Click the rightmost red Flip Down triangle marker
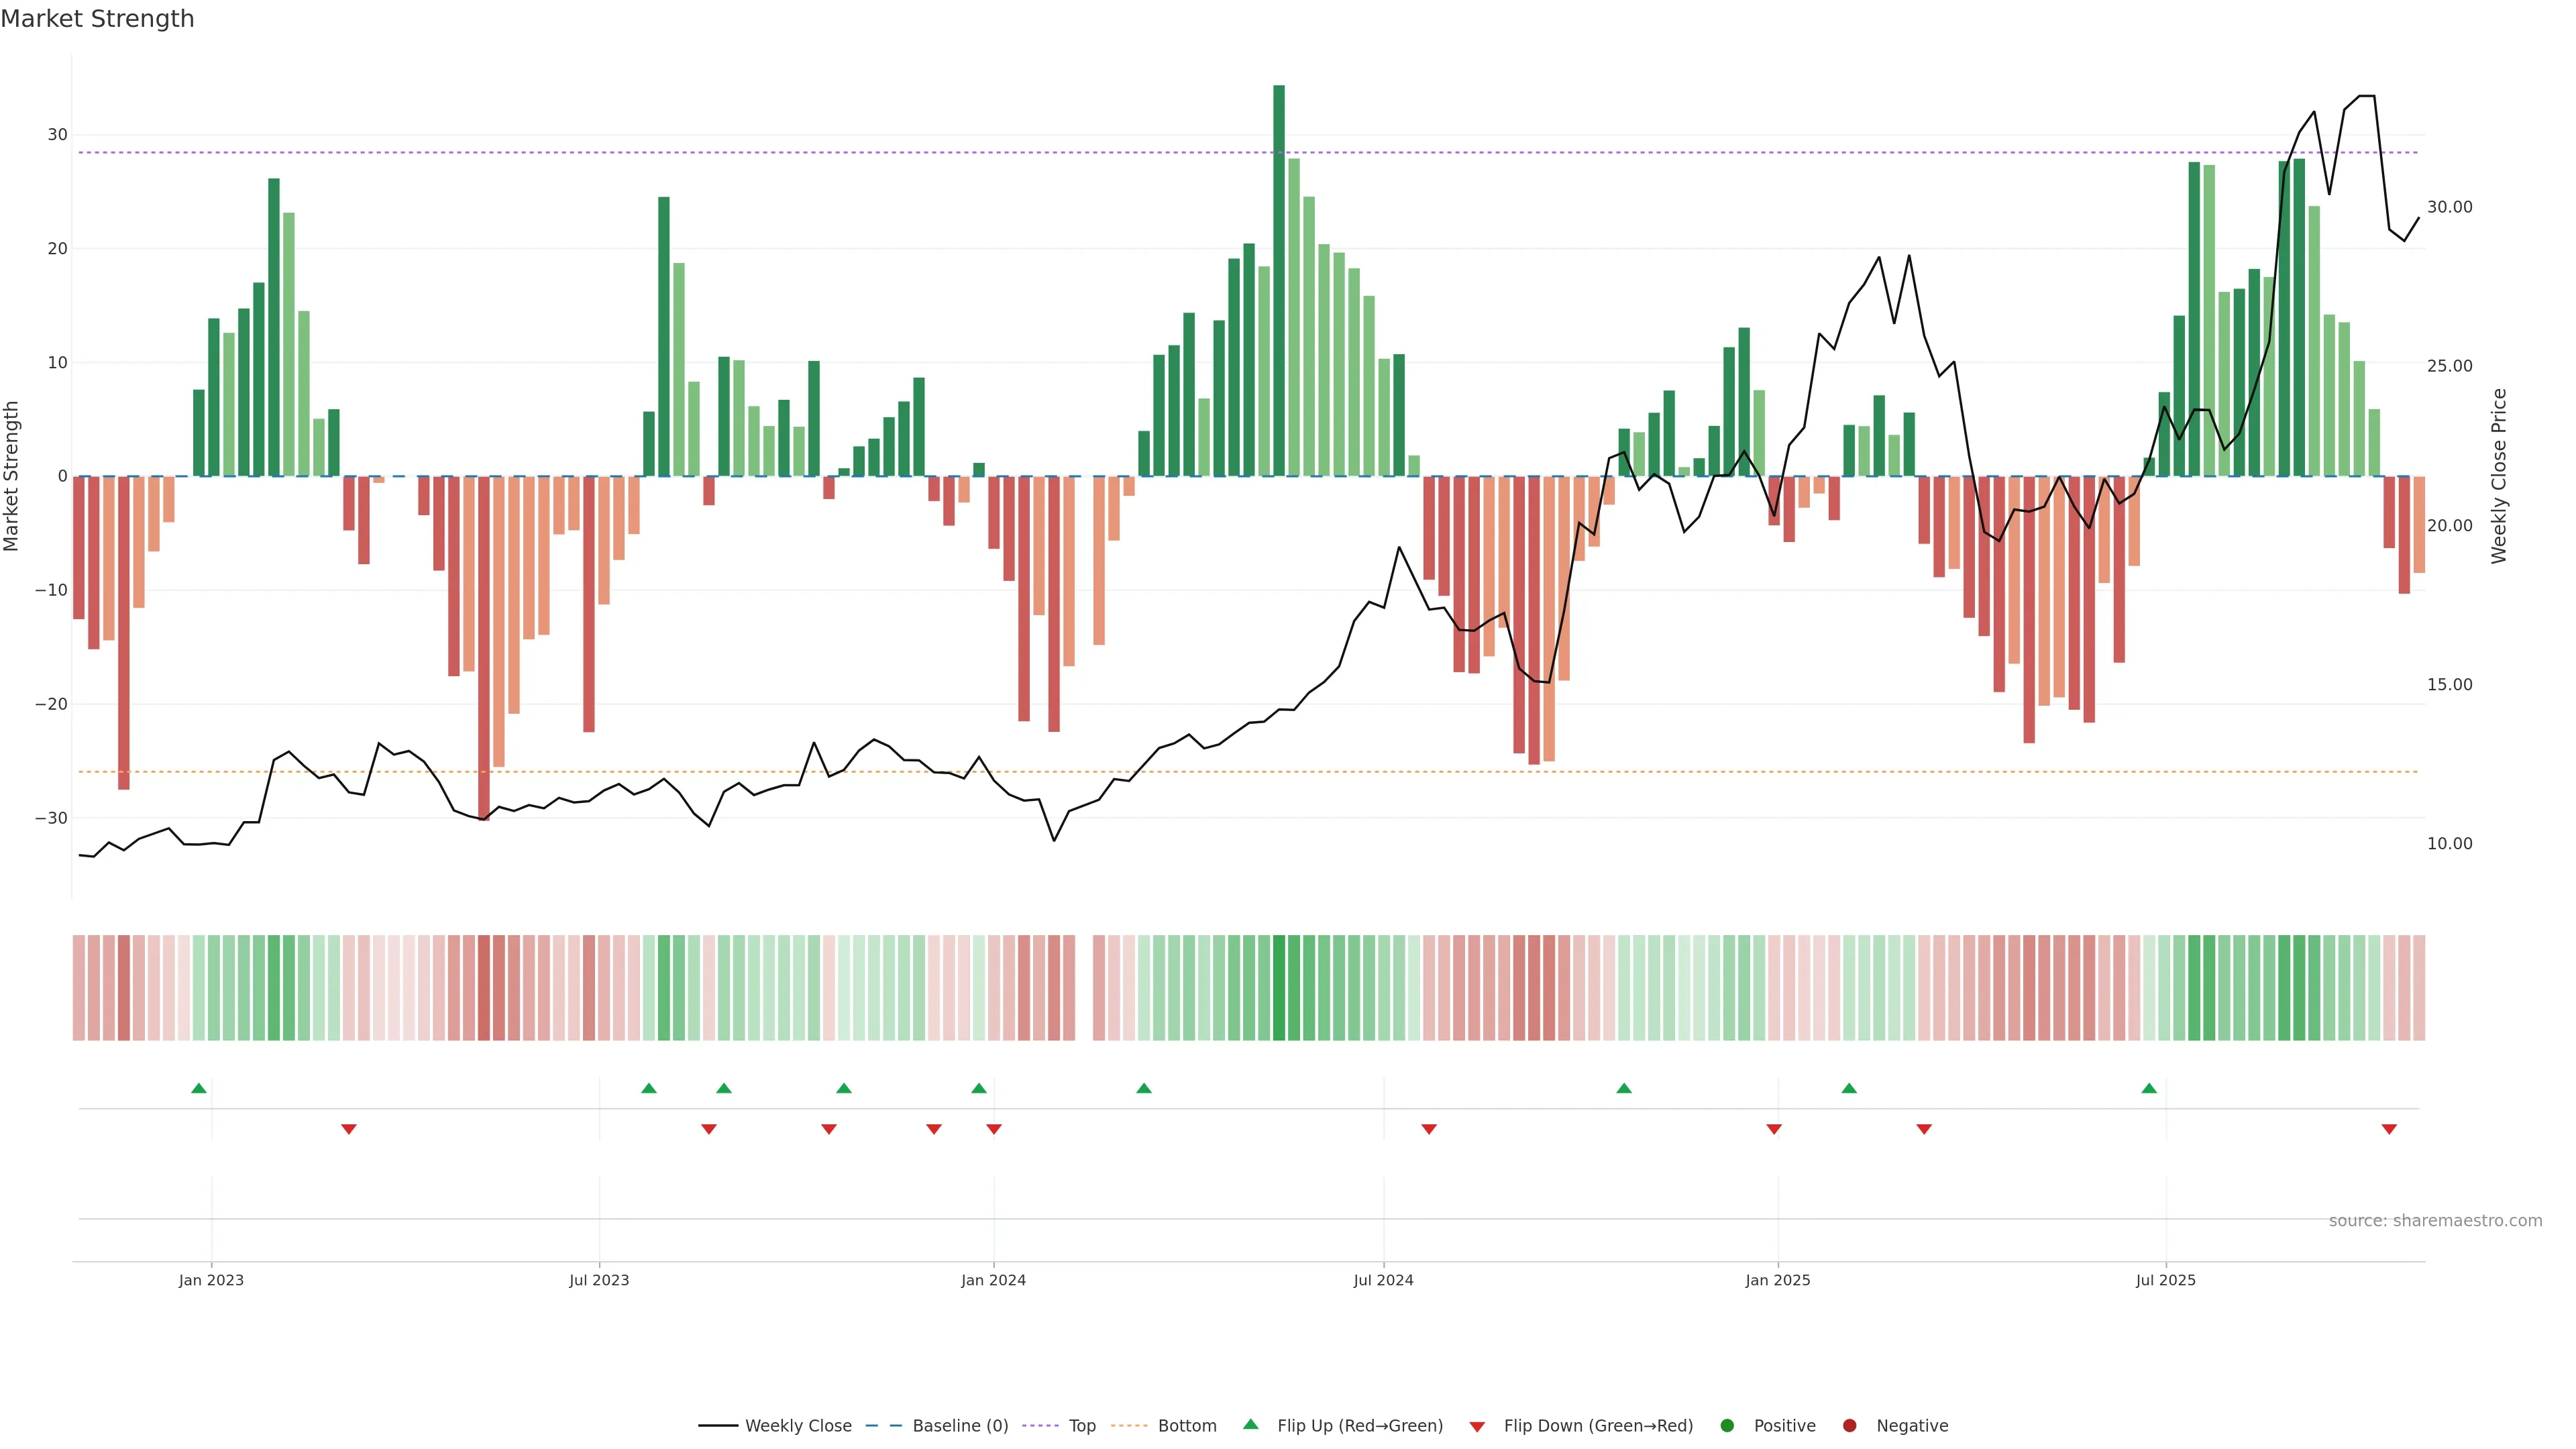2576x1449 pixels. (x=2389, y=1129)
